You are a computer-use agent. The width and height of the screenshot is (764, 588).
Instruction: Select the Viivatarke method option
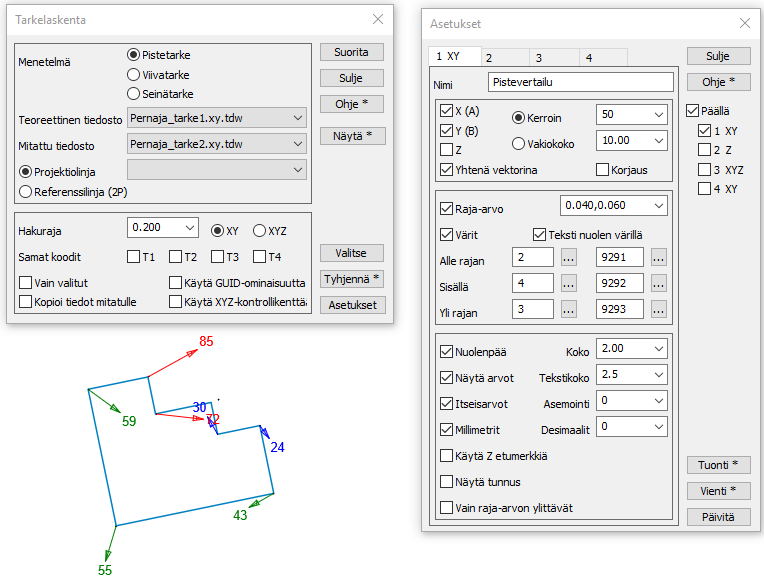coord(134,74)
